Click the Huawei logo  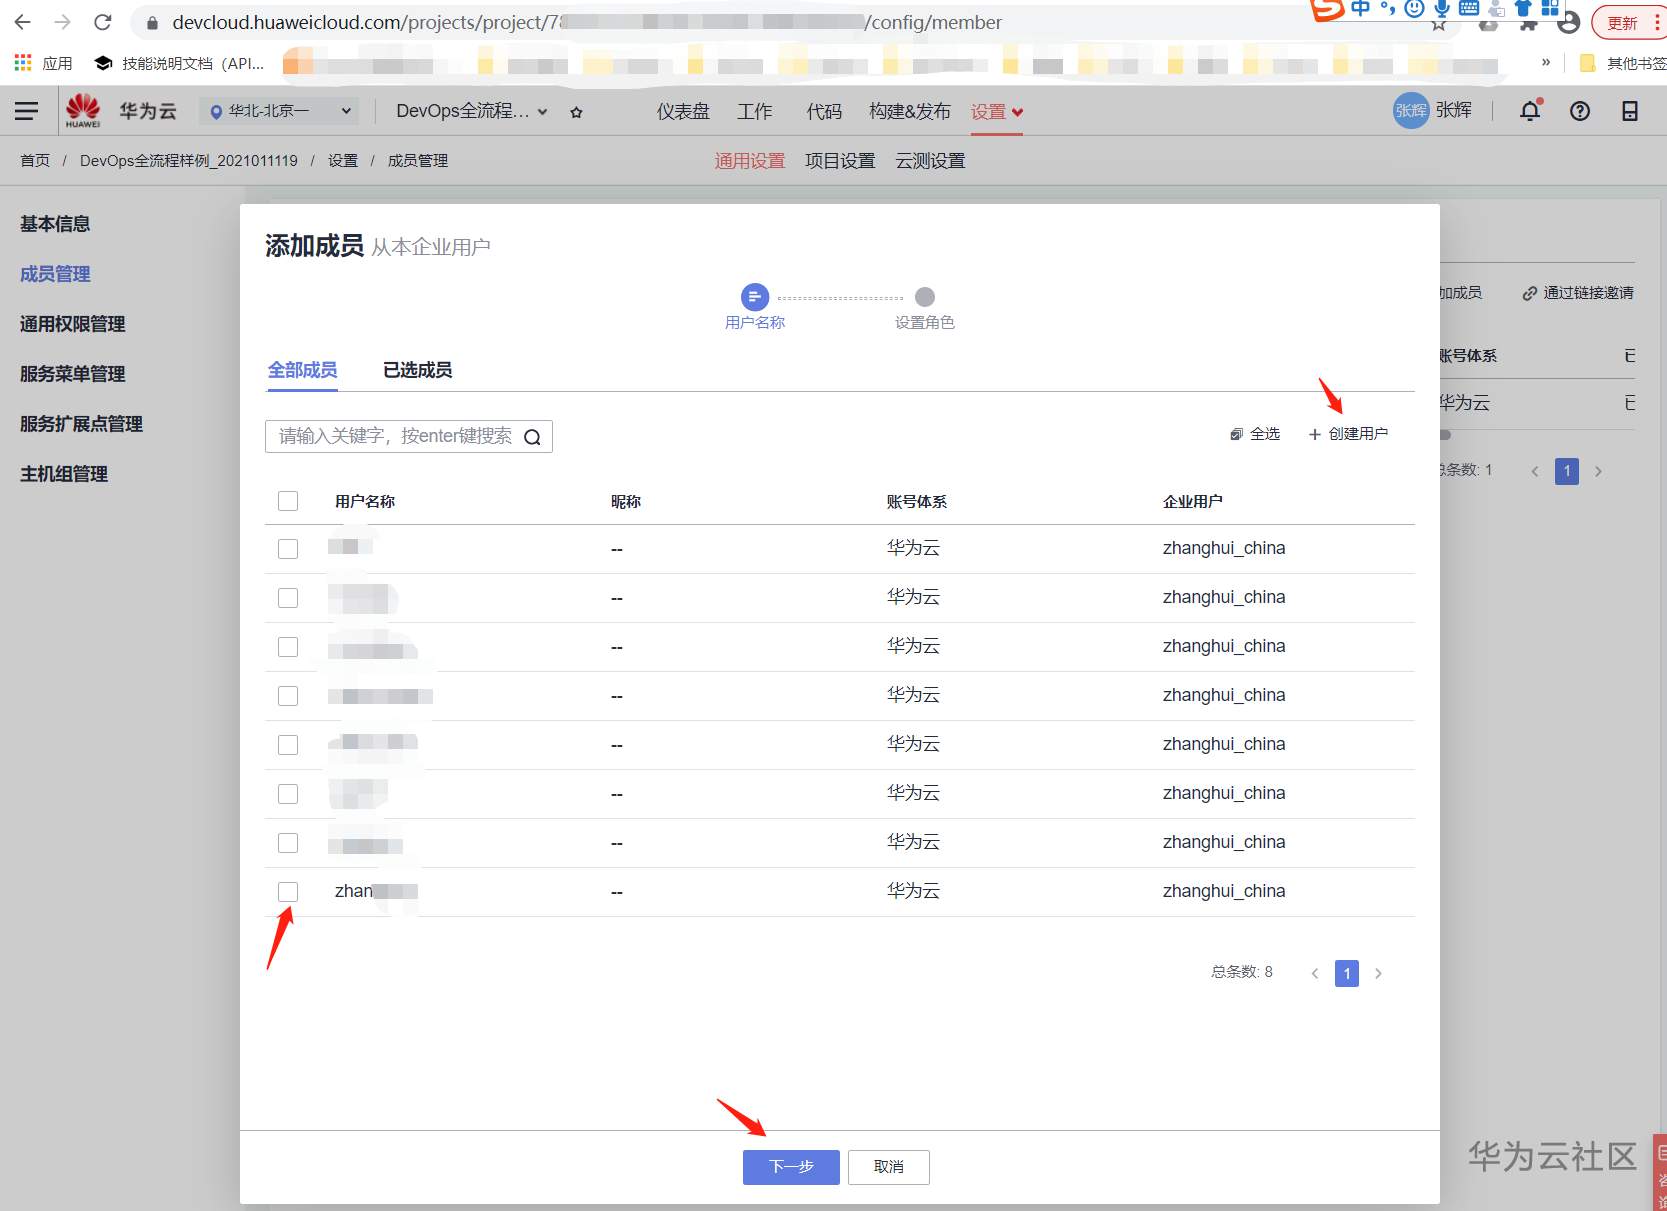click(x=83, y=111)
